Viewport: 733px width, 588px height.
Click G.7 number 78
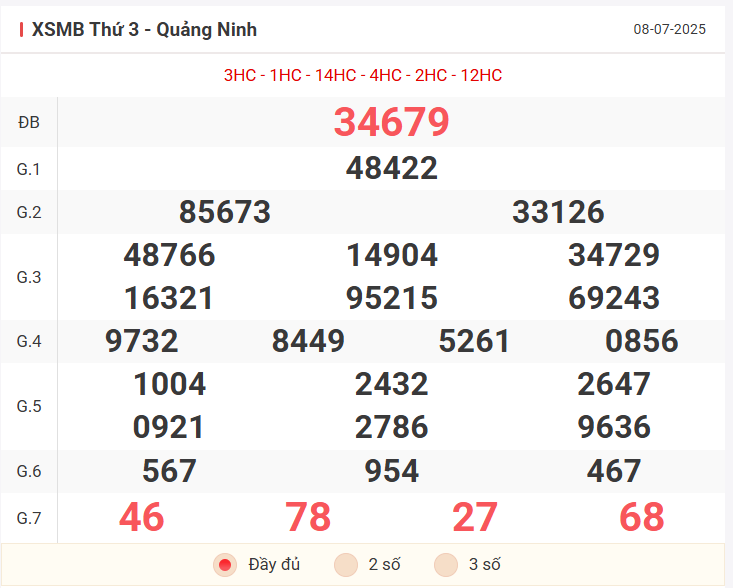click(x=308, y=517)
